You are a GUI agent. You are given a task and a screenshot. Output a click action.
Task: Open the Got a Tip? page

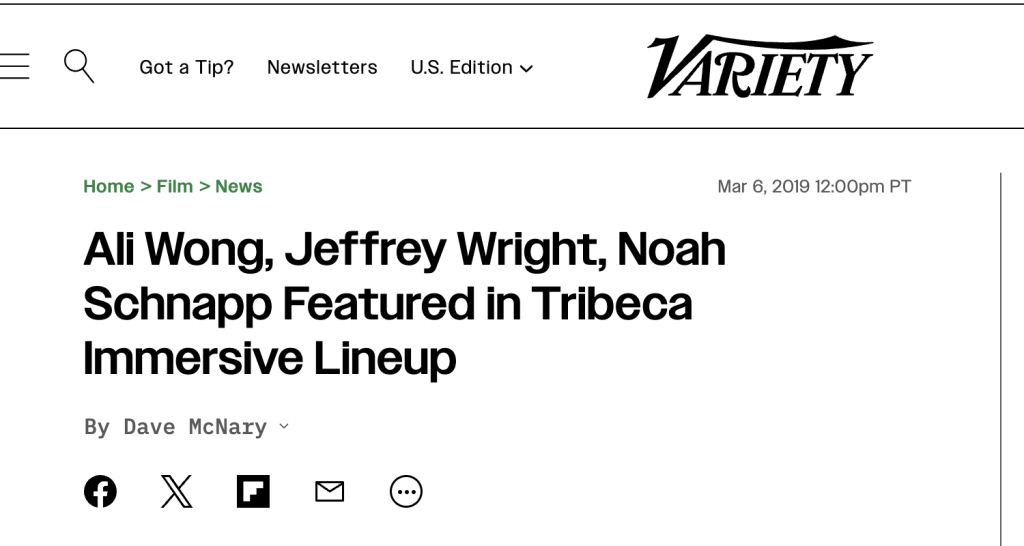pyautogui.click(x=186, y=68)
